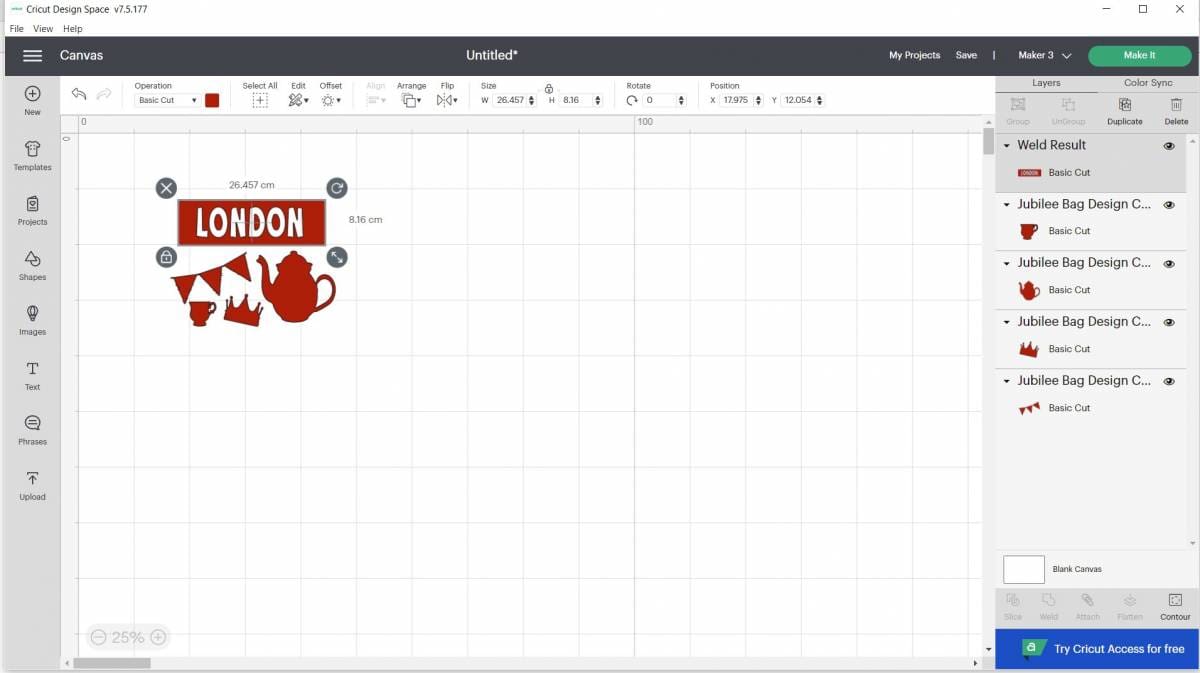
Task: Open the red operation color swatch
Action: (x=212, y=100)
